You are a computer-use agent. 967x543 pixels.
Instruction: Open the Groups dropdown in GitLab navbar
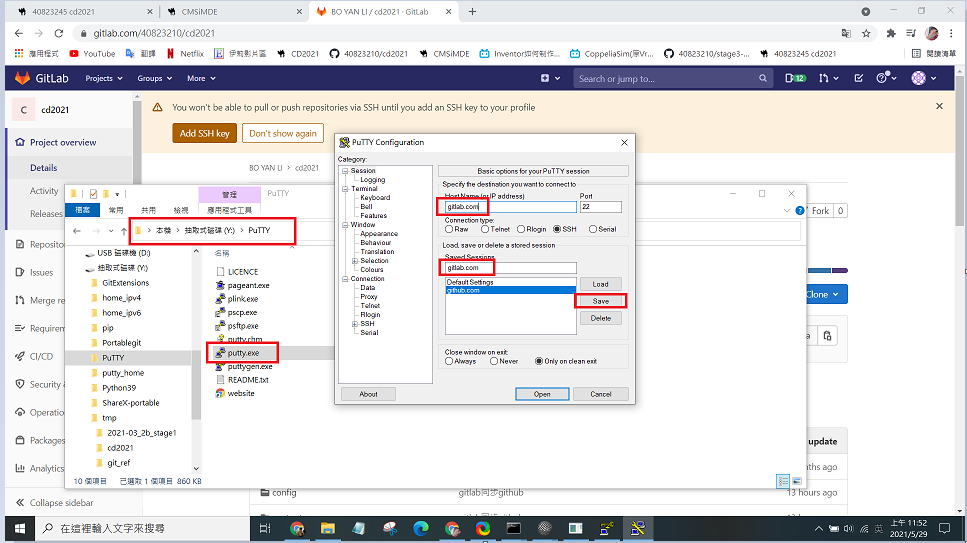click(154, 78)
